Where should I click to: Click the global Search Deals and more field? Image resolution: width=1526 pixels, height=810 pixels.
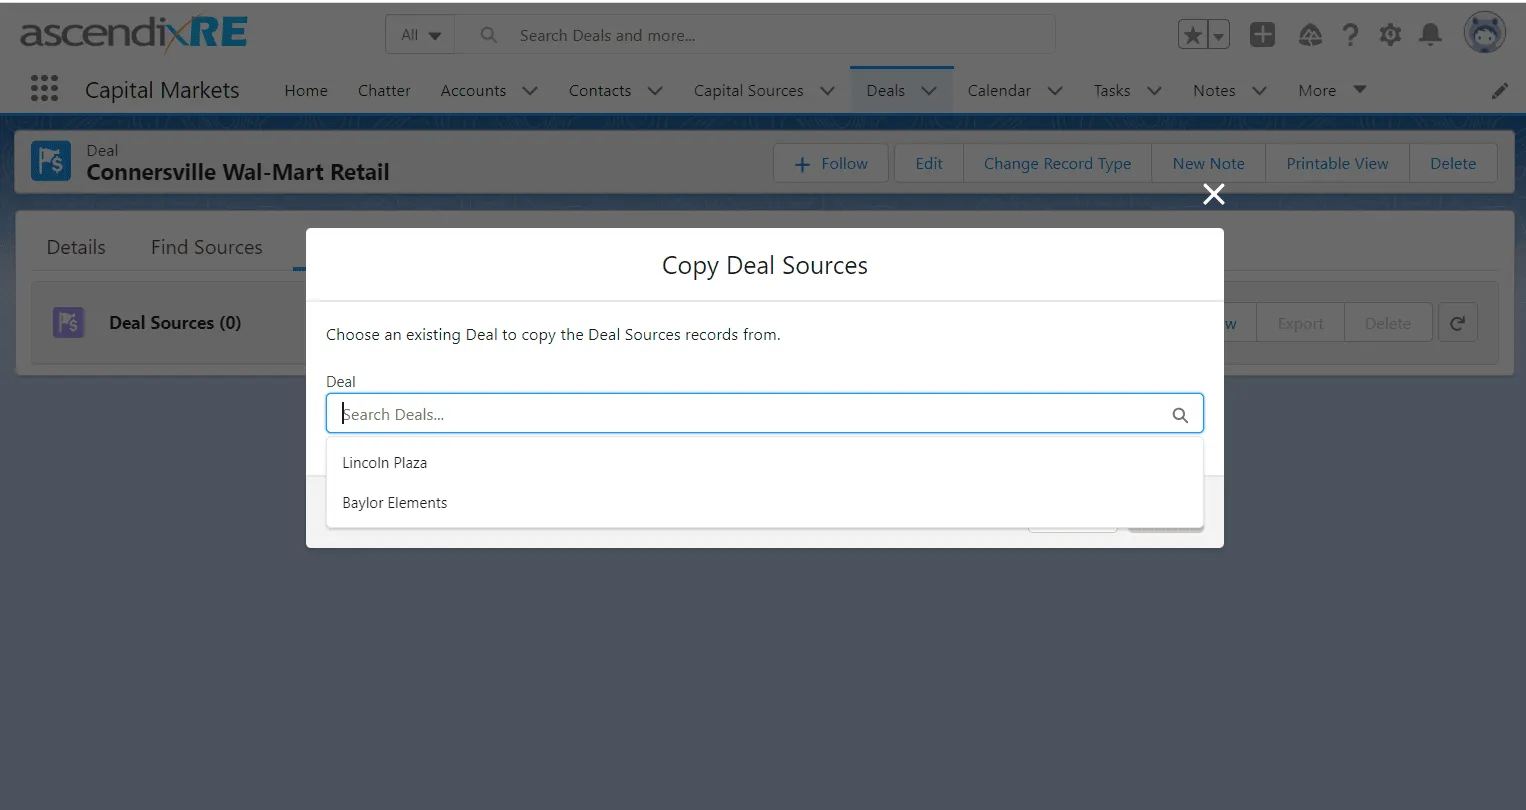(x=755, y=35)
